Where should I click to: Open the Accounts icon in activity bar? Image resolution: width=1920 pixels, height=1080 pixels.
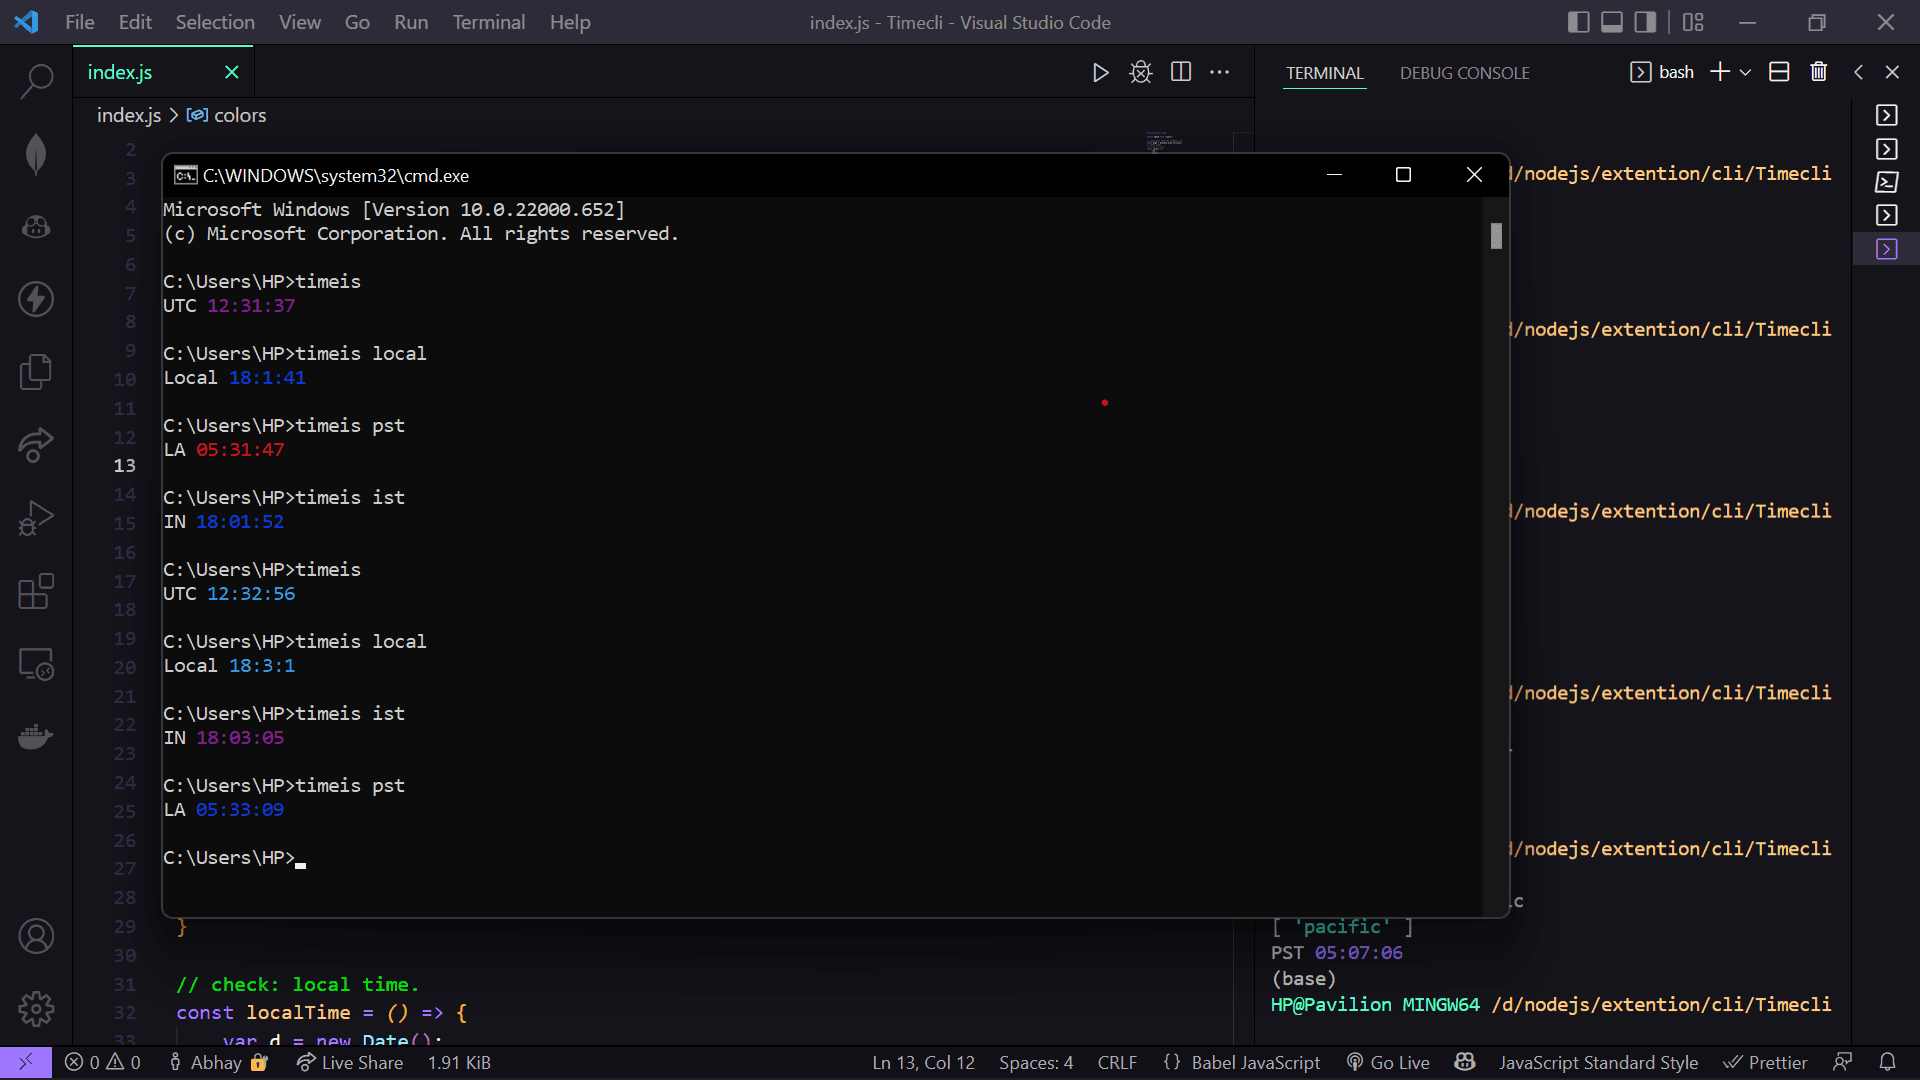click(36, 936)
